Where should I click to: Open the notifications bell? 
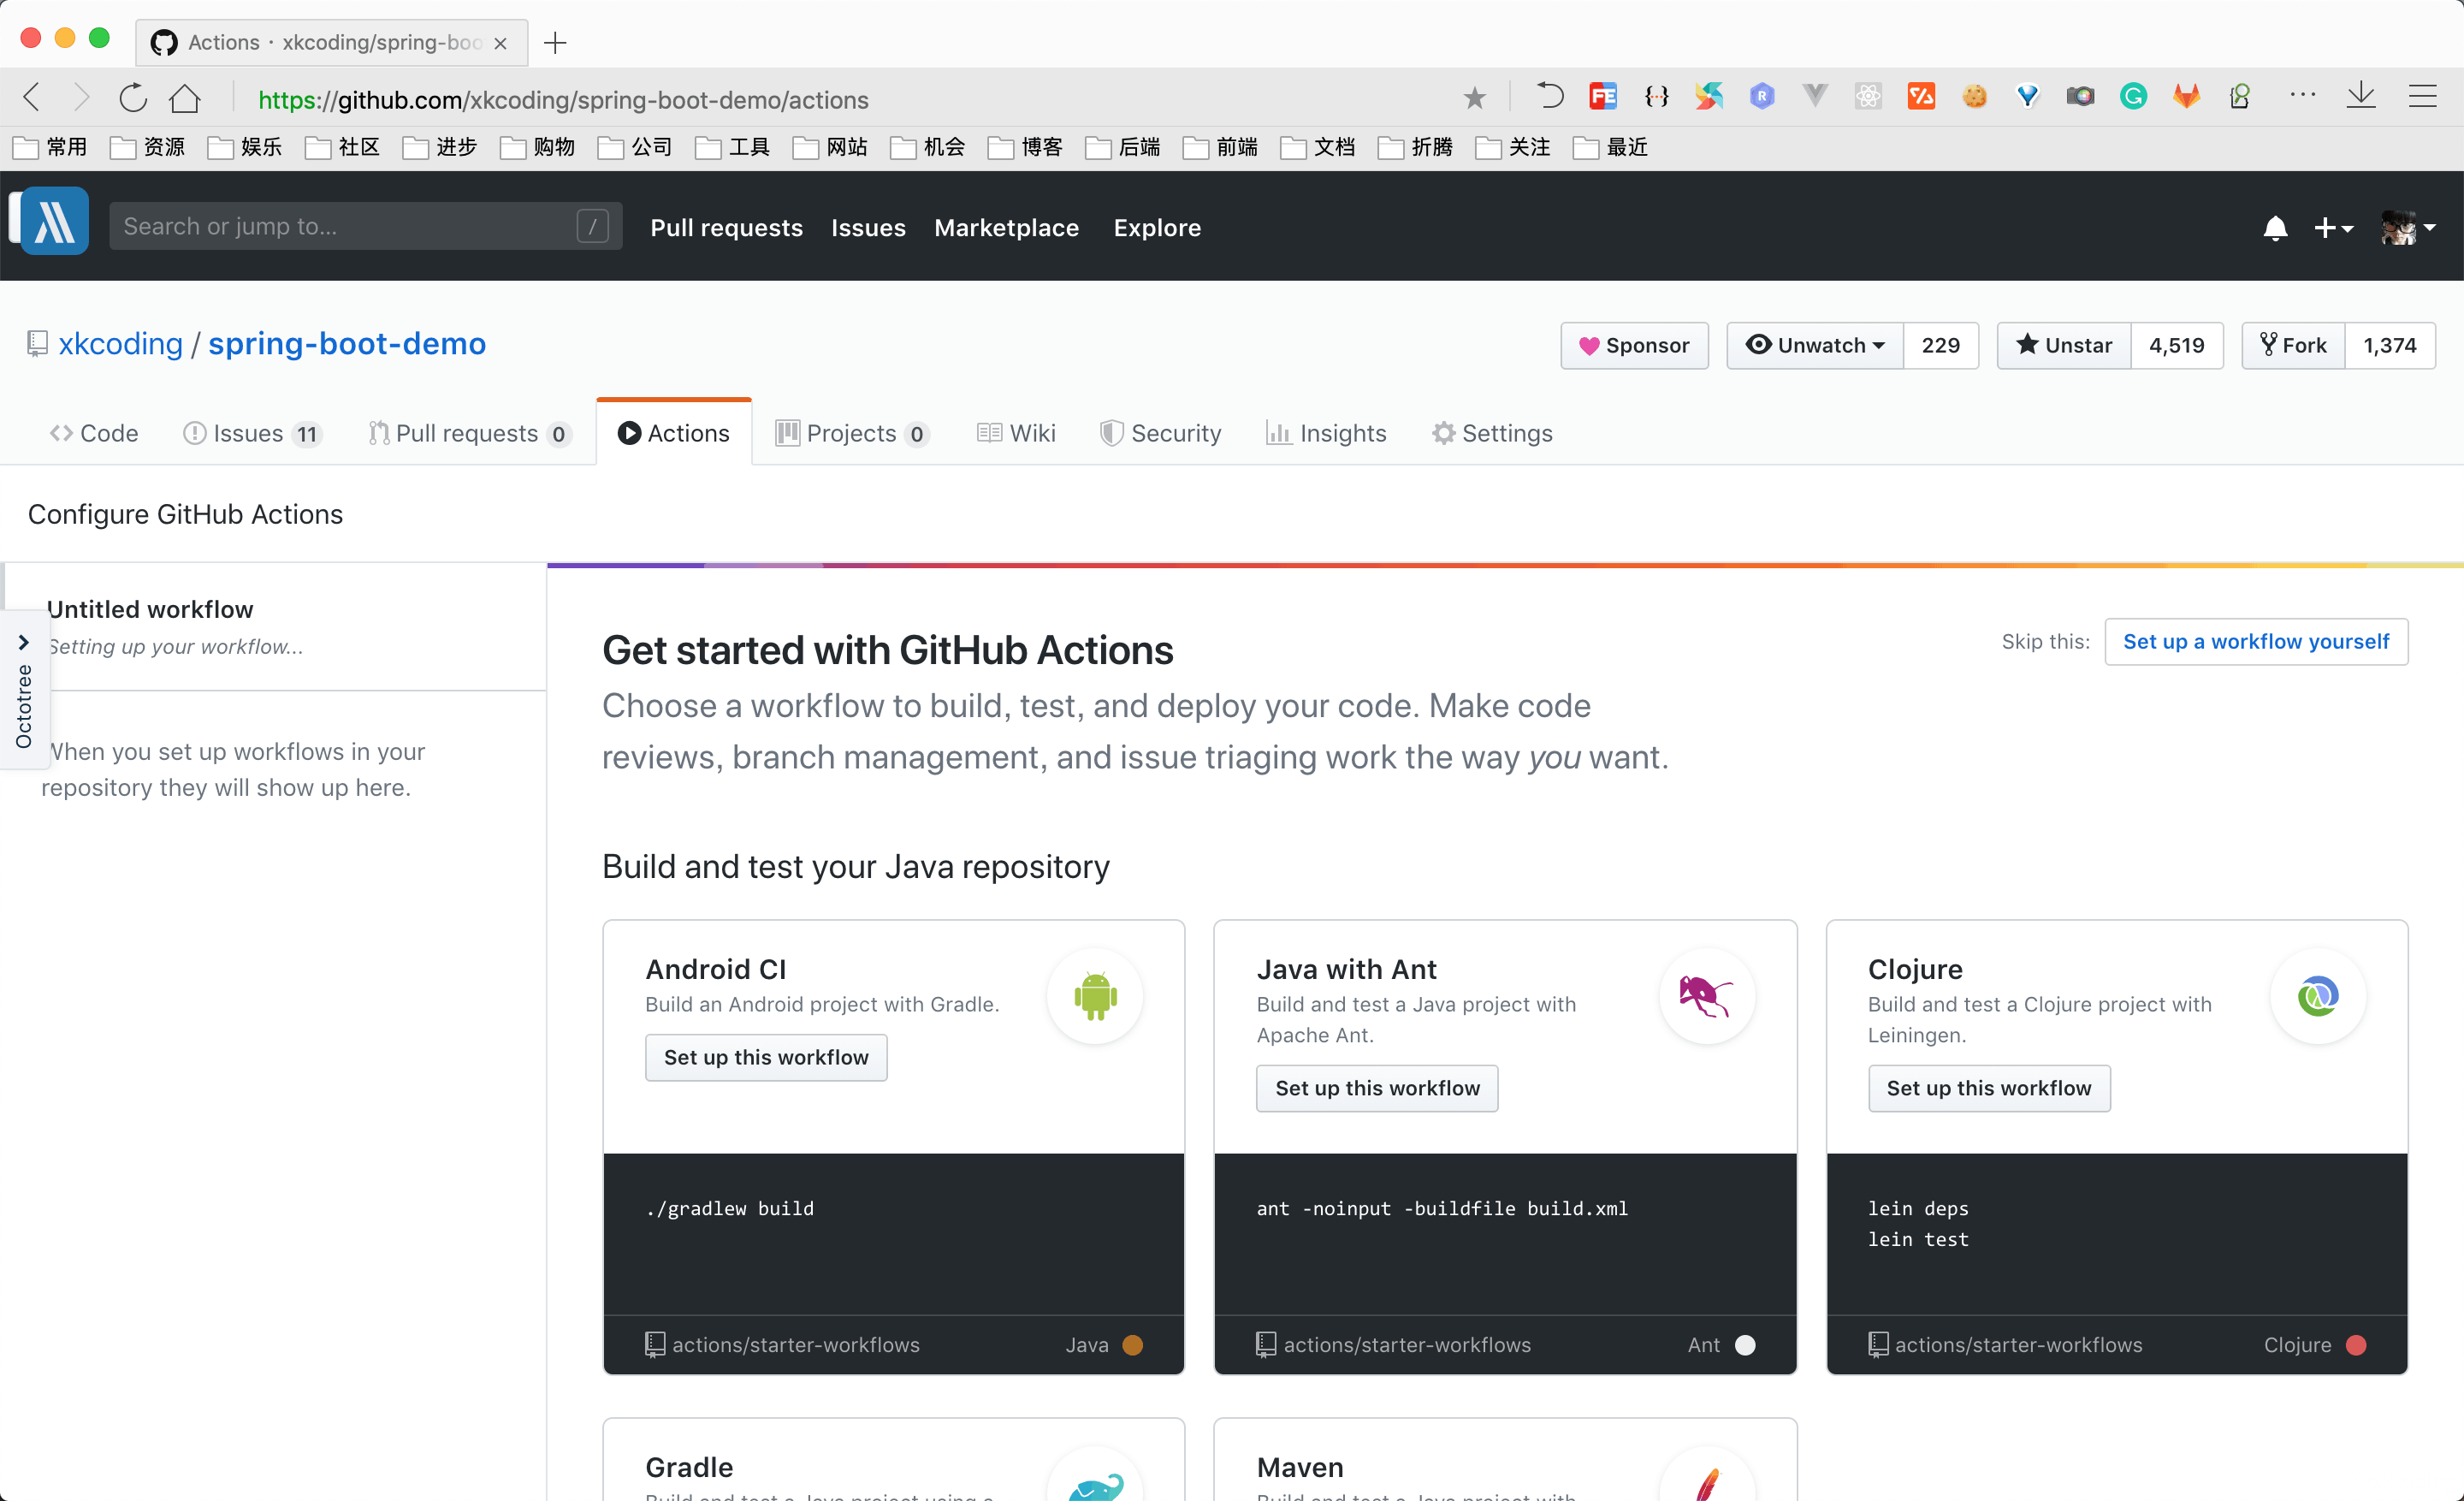[2275, 228]
